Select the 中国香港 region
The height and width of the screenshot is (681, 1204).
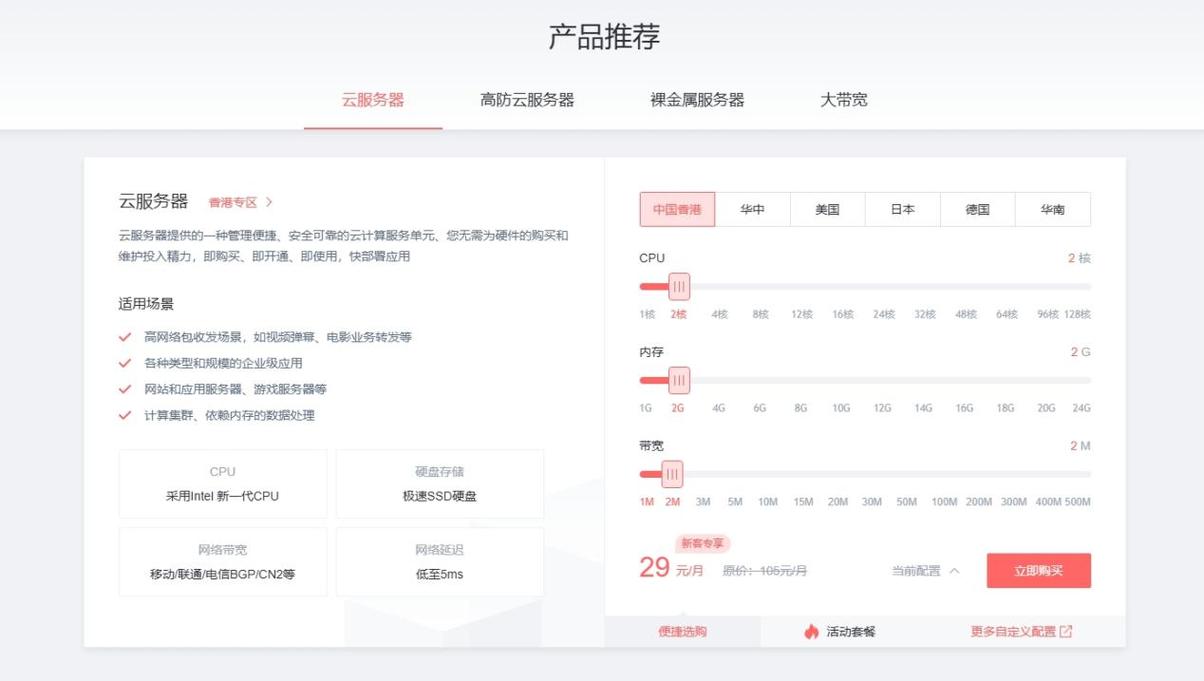coord(677,209)
